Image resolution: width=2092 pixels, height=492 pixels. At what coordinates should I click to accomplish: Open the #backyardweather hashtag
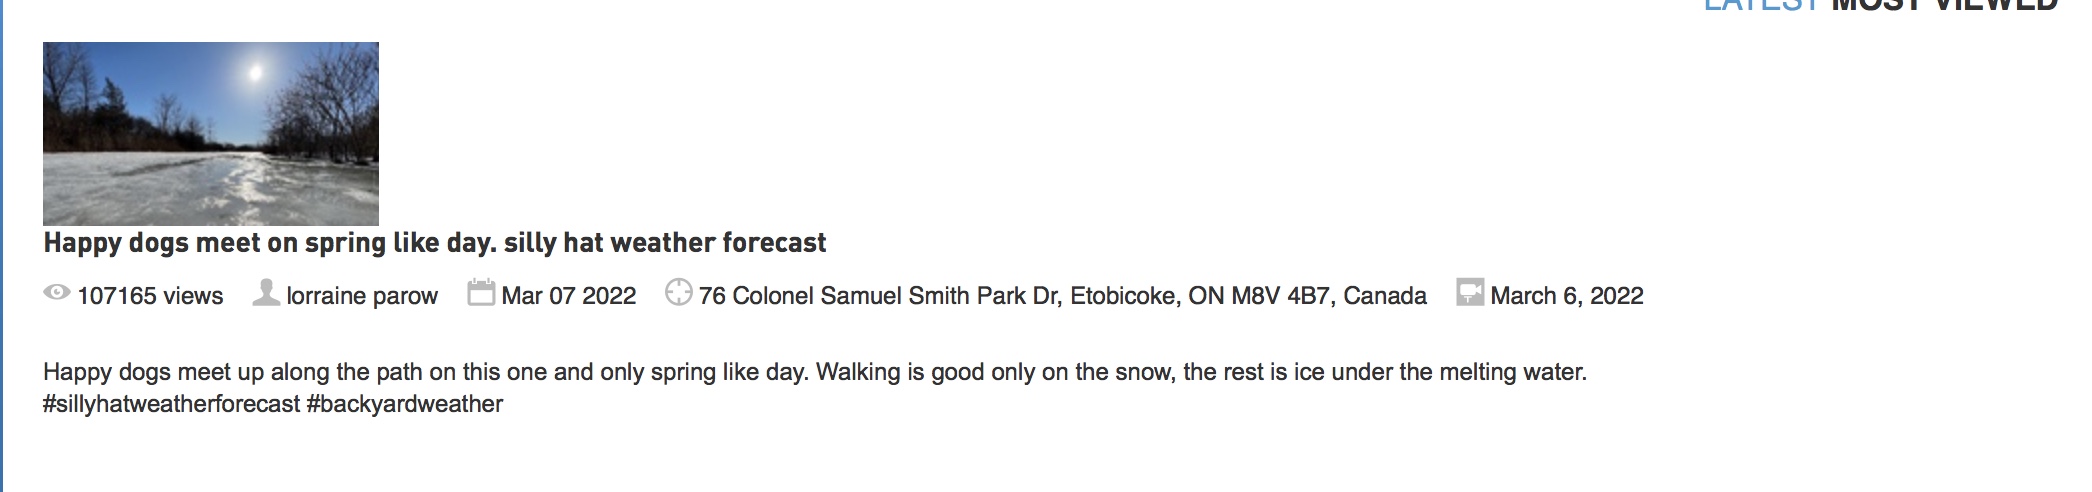[x=405, y=404]
